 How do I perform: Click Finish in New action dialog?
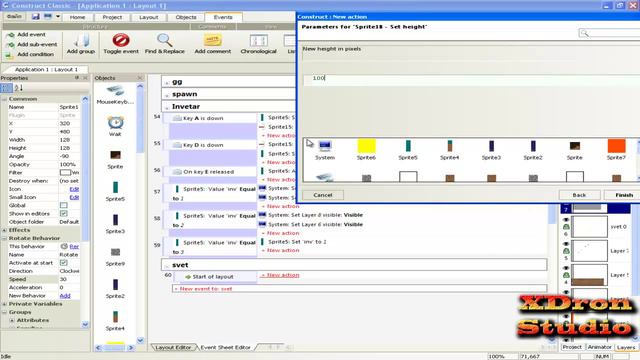point(623,195)
